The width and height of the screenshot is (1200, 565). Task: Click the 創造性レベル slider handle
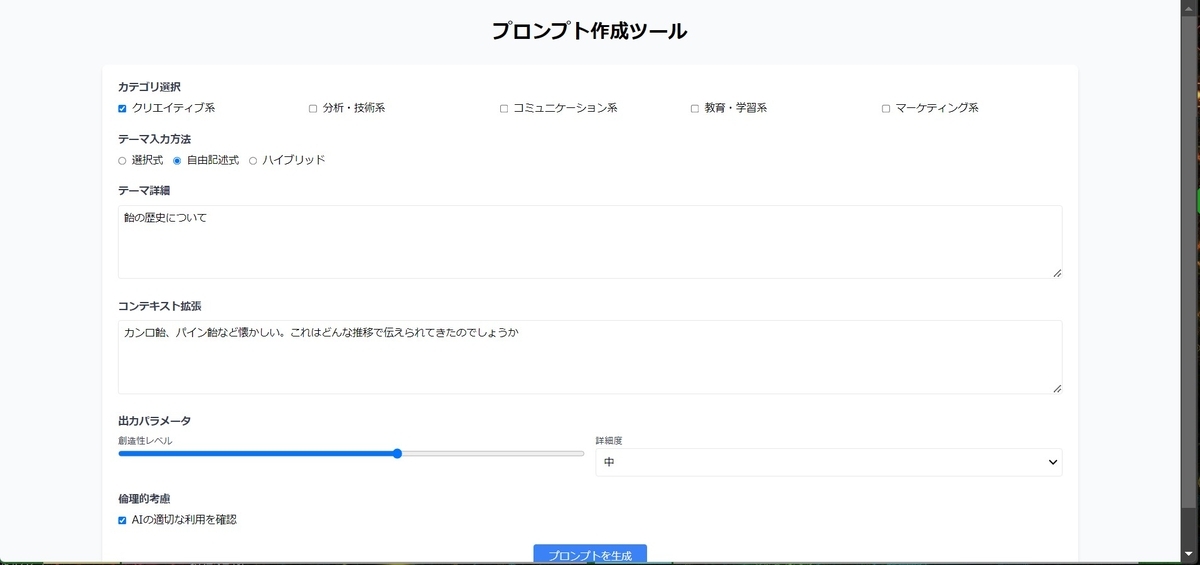pos(397,453)
